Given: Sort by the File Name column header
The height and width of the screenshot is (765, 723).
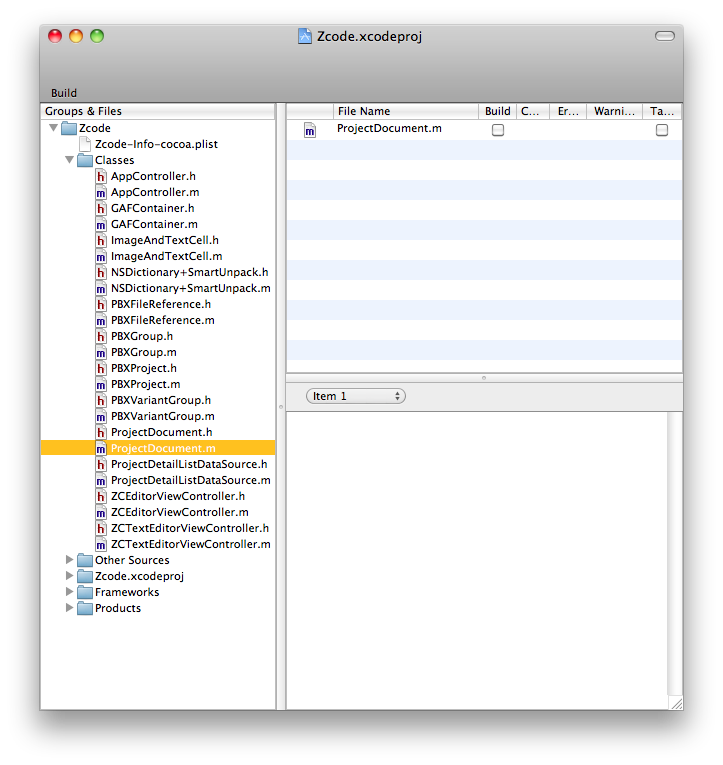Looking at the screenshot, I should click(x=405, y=111).
